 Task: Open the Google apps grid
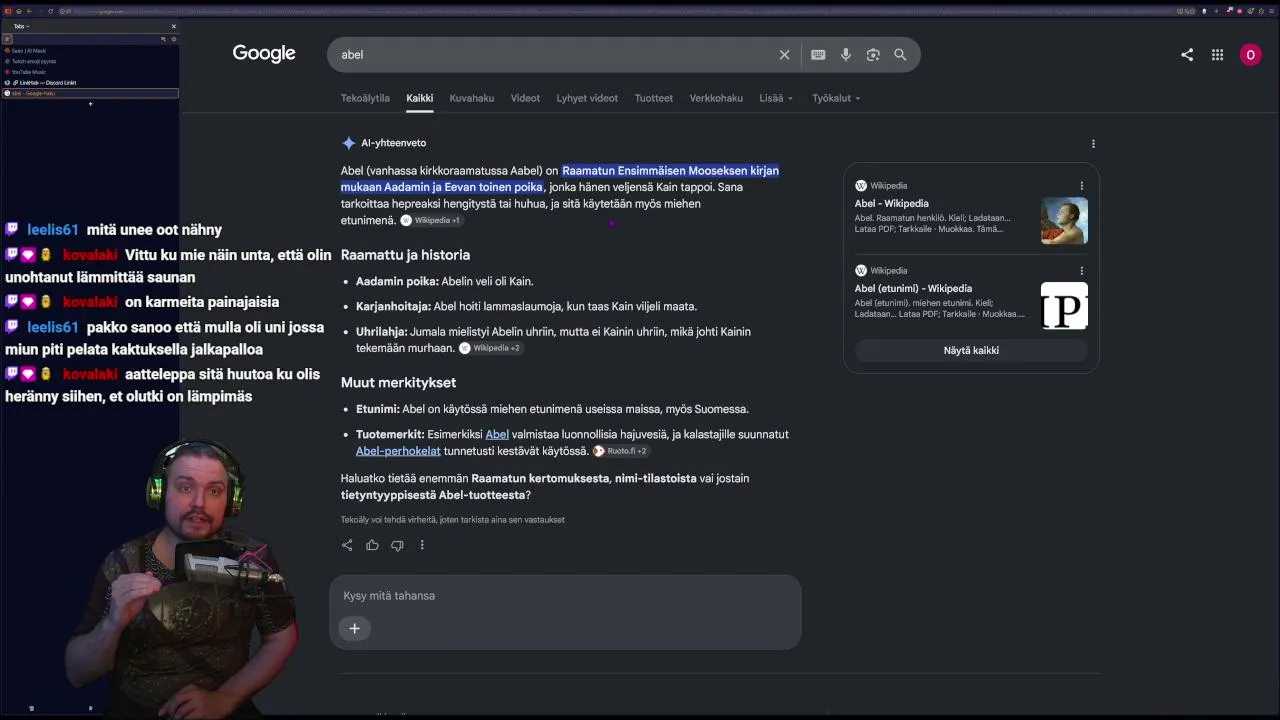pyautogui.click(x=1217, y=55)
